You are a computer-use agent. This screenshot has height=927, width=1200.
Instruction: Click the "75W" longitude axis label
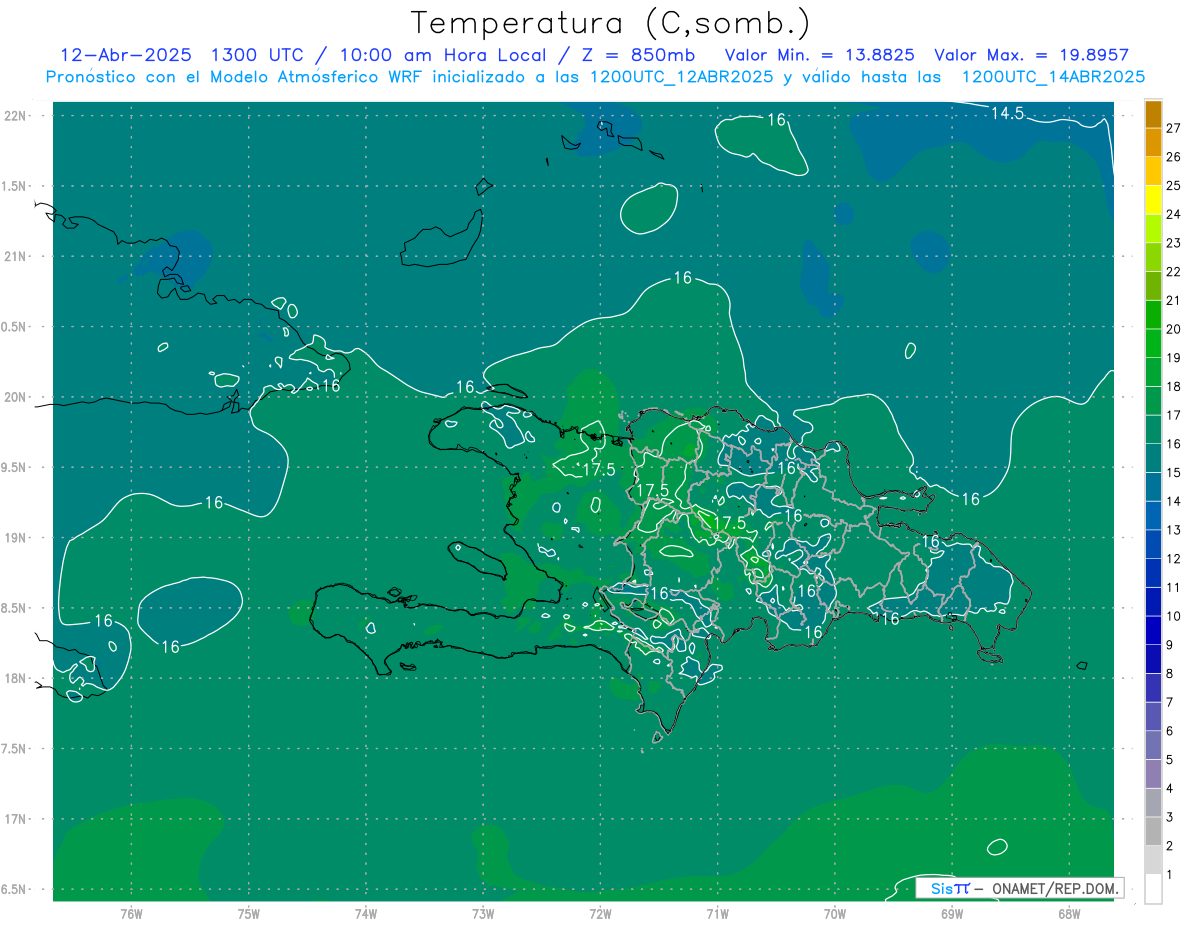(x=249, y=913)
